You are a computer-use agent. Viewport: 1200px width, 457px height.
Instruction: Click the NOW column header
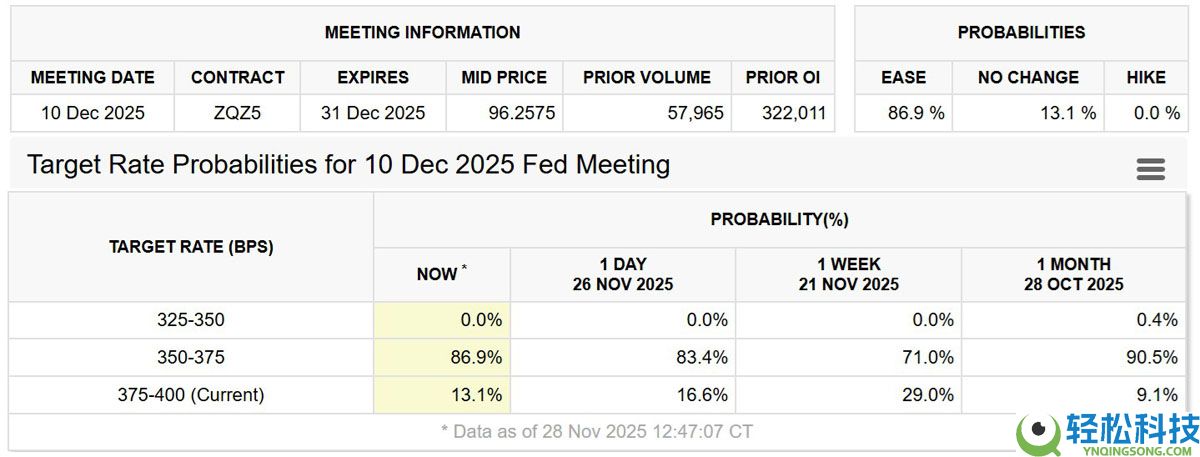(x=441, y=274)
